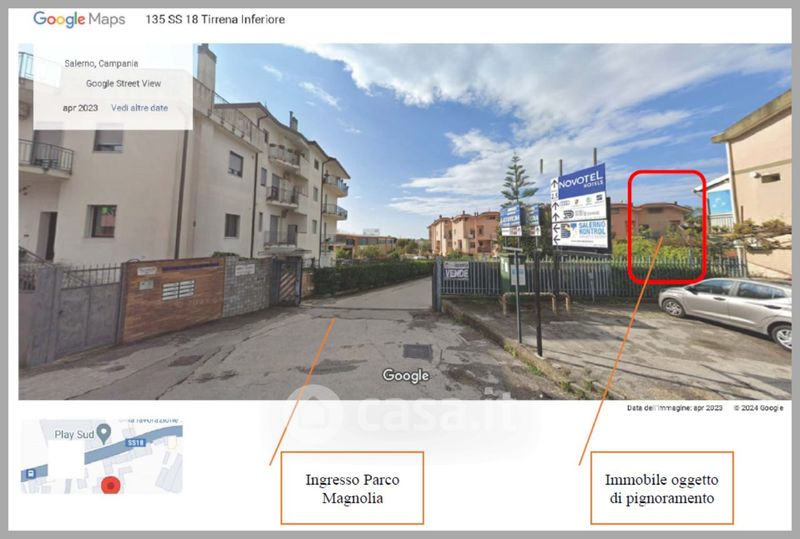800x539 pixels.
Task: Click the 'Immobile oggetto di pignoramento' label box
Action: 661,488
